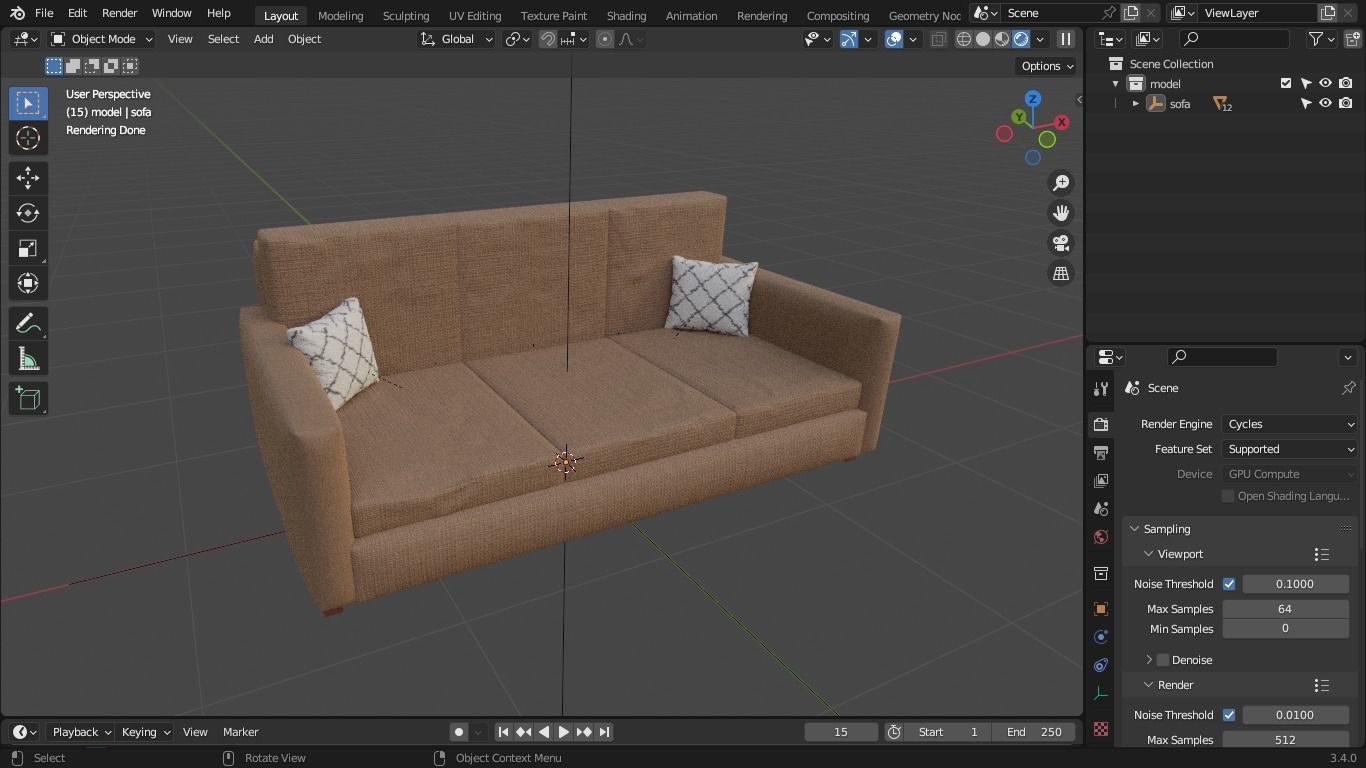Switch to rendered viewport shading
The image size is (1366, 768).
click(1021, 39)
